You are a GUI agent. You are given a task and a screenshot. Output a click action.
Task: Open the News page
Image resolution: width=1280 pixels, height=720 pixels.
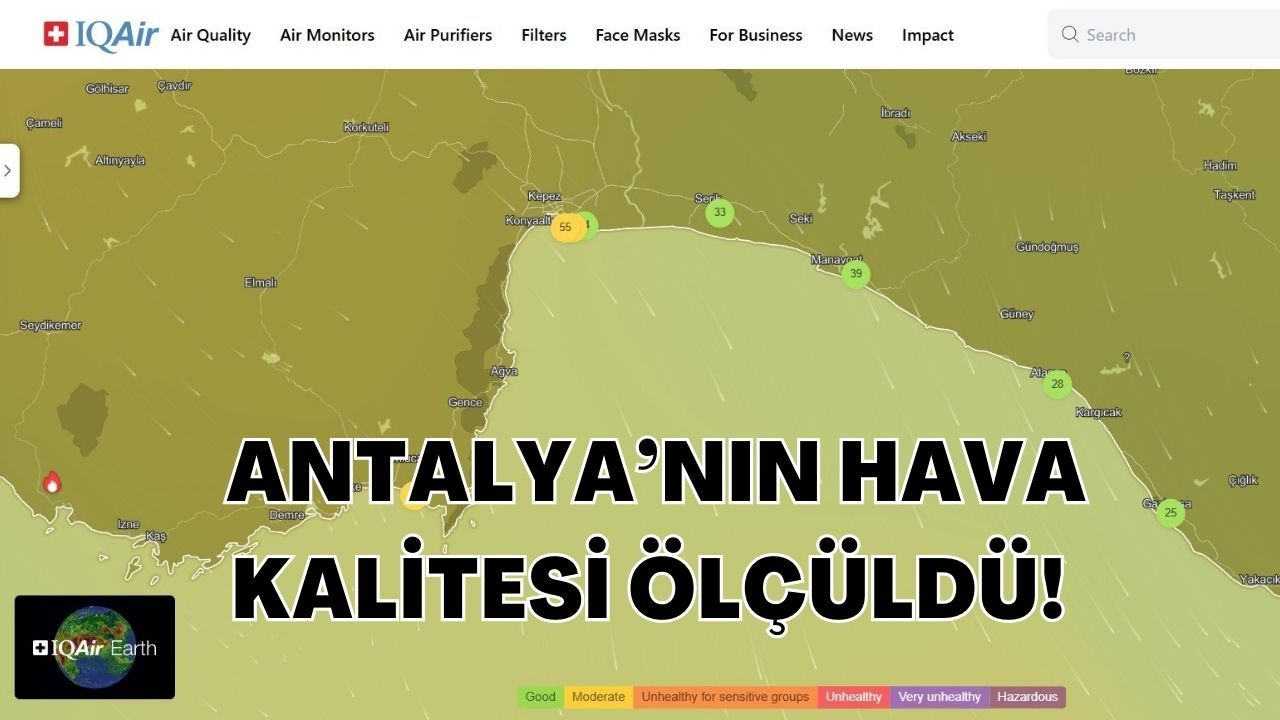pos(852,35)
